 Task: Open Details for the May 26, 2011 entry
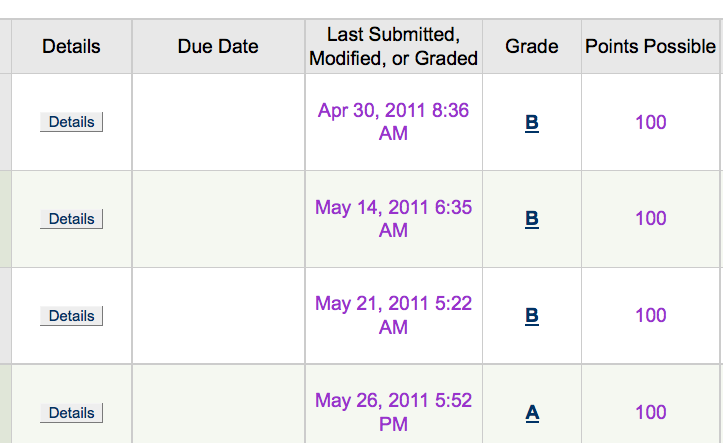click(x=71, y=413)
